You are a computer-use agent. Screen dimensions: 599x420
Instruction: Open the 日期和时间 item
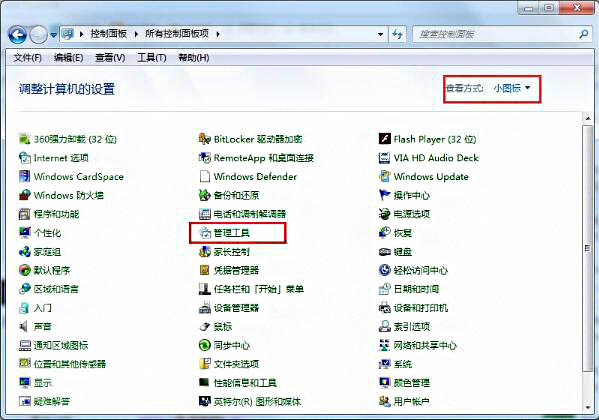click(x=409, y=289)
